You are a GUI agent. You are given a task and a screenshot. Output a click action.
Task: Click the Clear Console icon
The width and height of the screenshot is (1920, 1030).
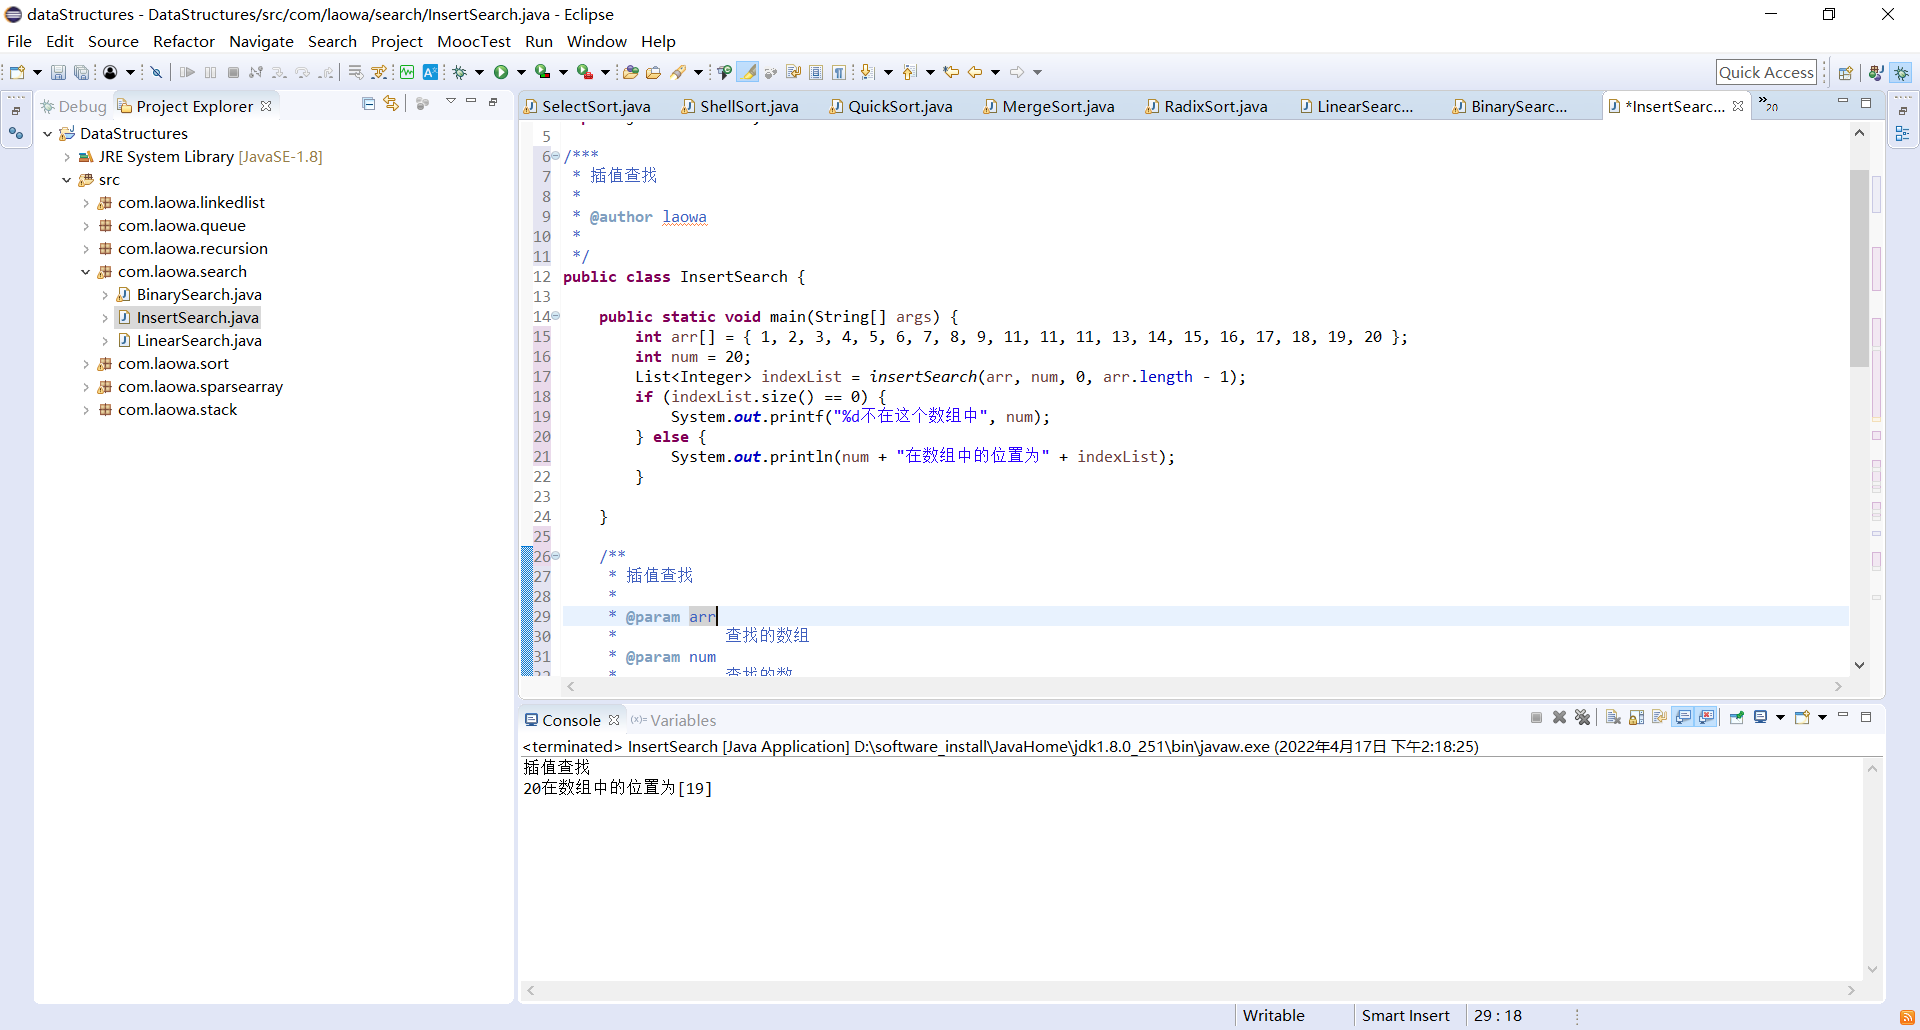pyautogui.click(x=1613, y=717)
